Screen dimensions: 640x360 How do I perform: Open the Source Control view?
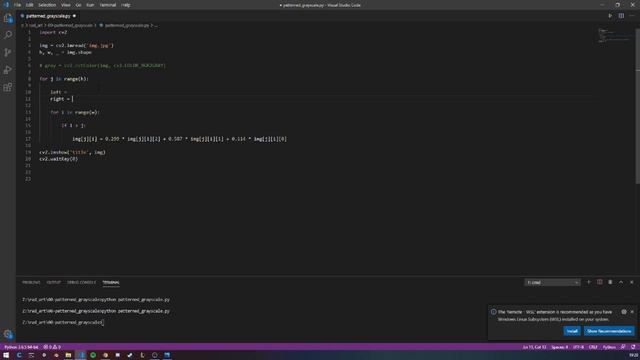click(8, 53)
